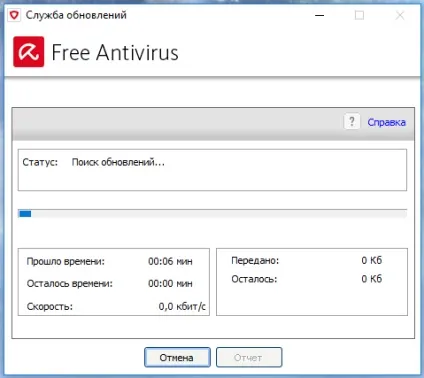Select the status text Поиск обновлений...
Viewport: 424px width, 378px height.
118,162
